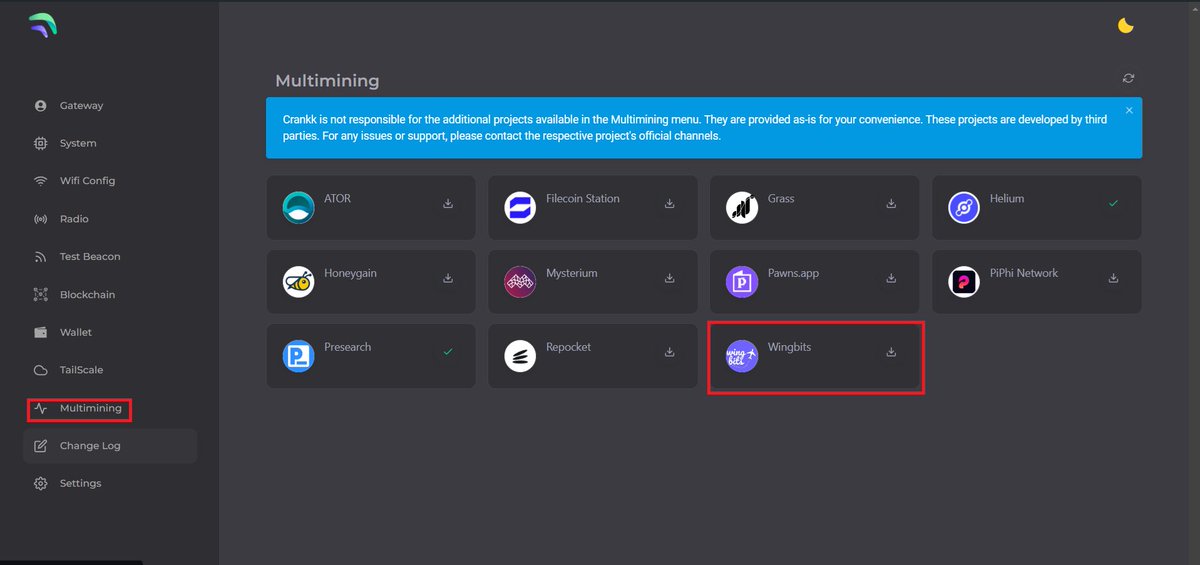
Task: Click Grass download icon
Action: [x=891, y=203]
